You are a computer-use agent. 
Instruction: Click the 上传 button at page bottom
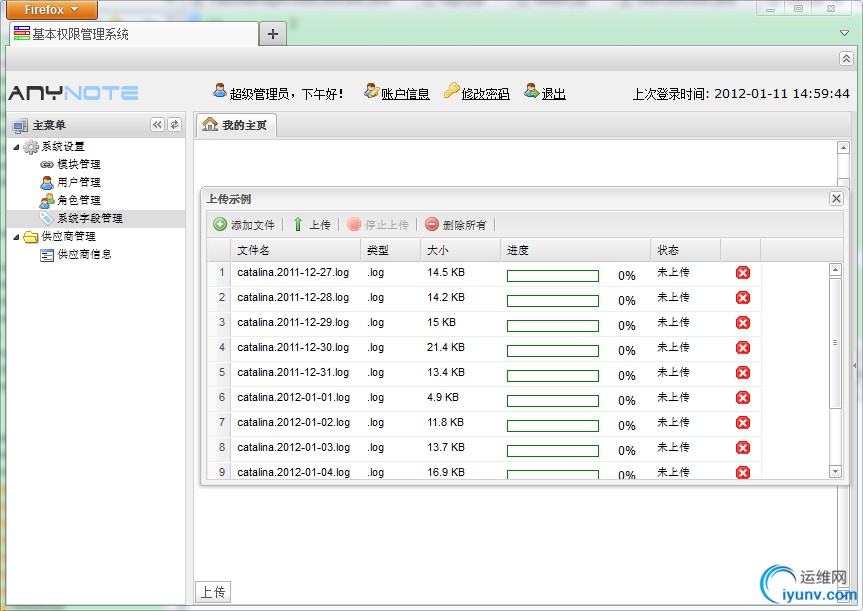213,592
